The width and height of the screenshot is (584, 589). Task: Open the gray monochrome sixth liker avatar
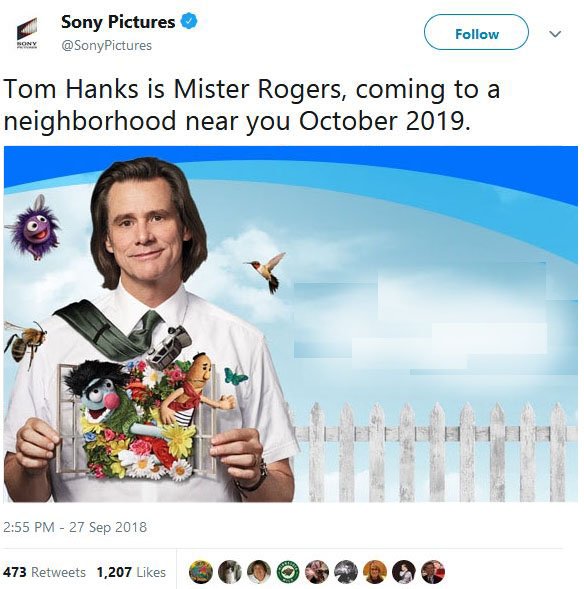(x=346, y=572)
